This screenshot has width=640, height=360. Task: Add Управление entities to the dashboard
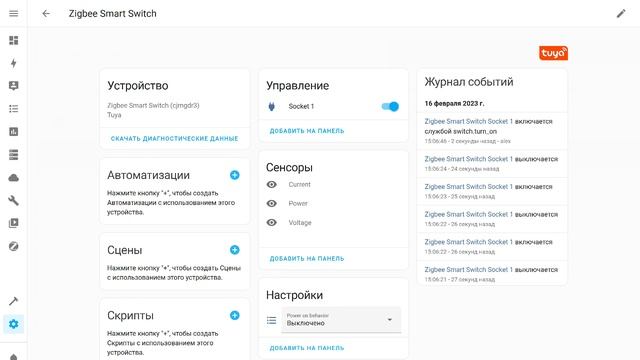click(x=307, y=131)
